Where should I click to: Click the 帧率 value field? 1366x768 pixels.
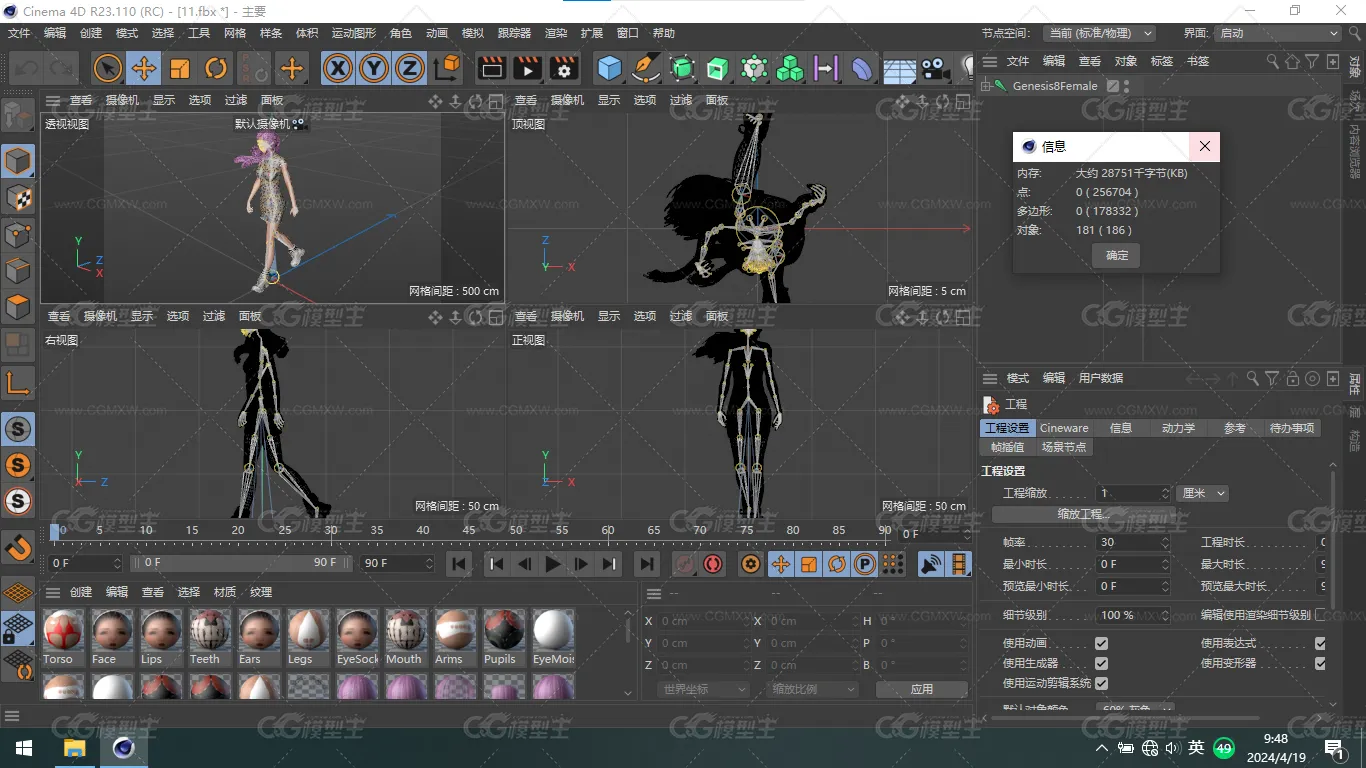pos(1127,542)
